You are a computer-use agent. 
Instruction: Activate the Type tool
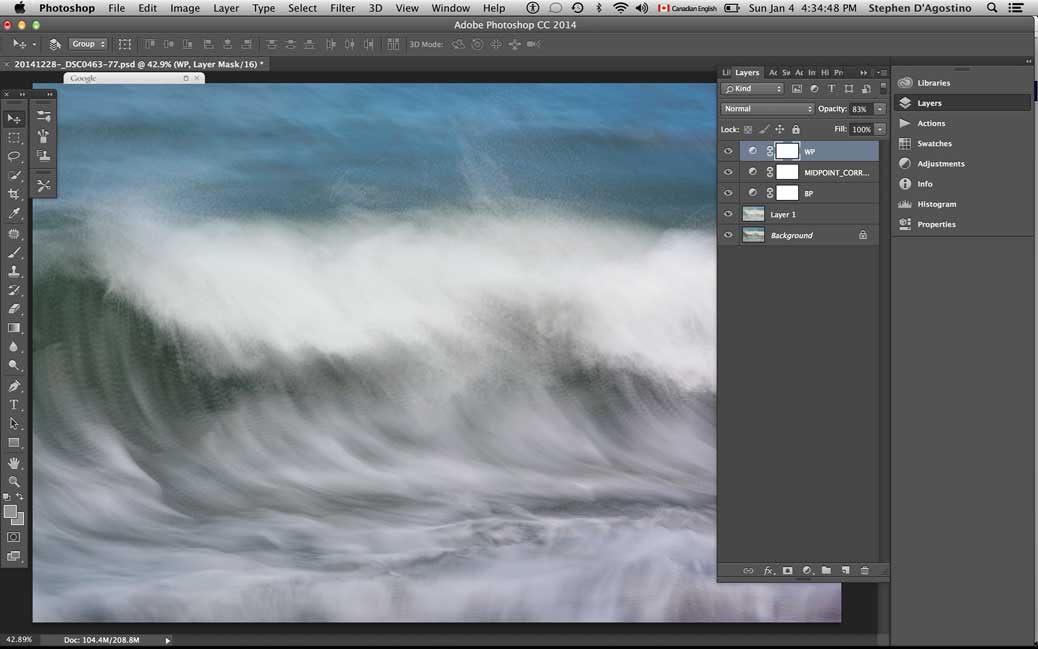(x=14, y=405)
